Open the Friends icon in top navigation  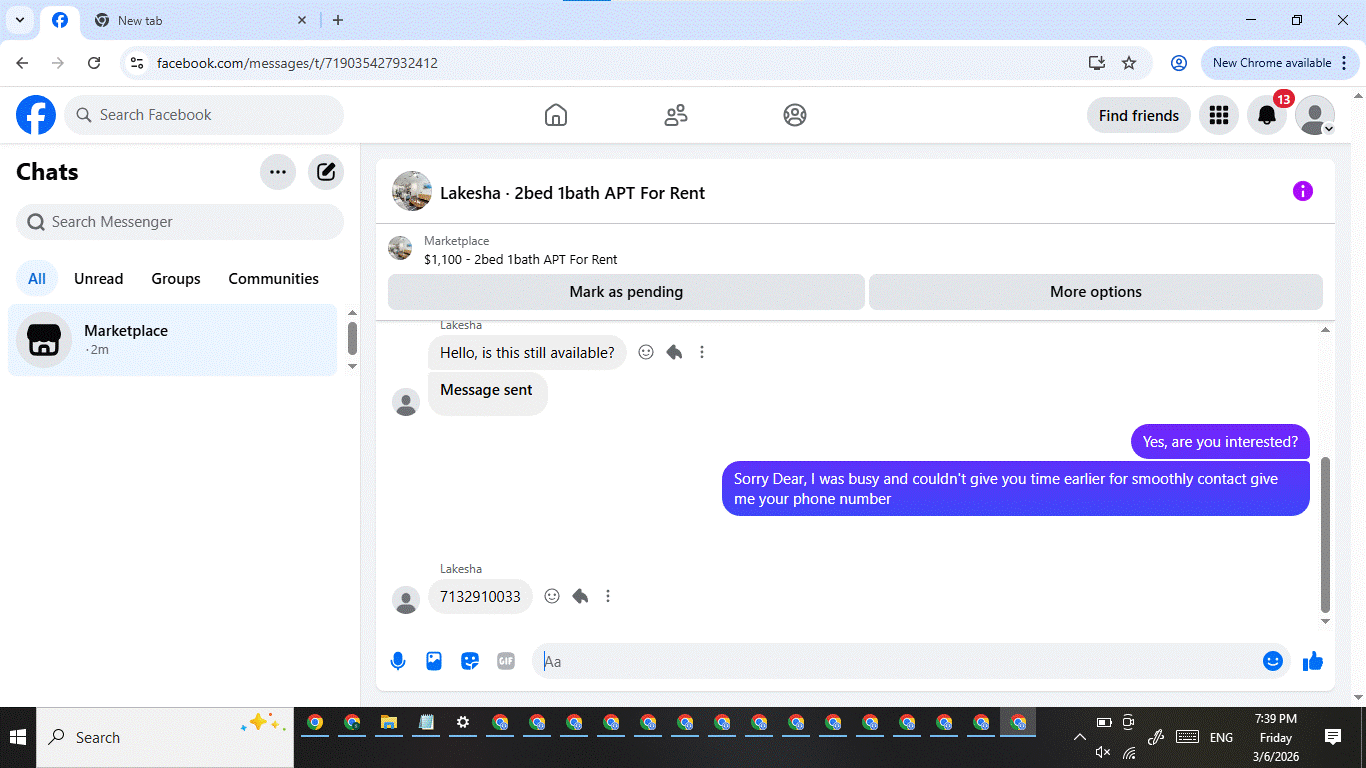coord(676,115)
